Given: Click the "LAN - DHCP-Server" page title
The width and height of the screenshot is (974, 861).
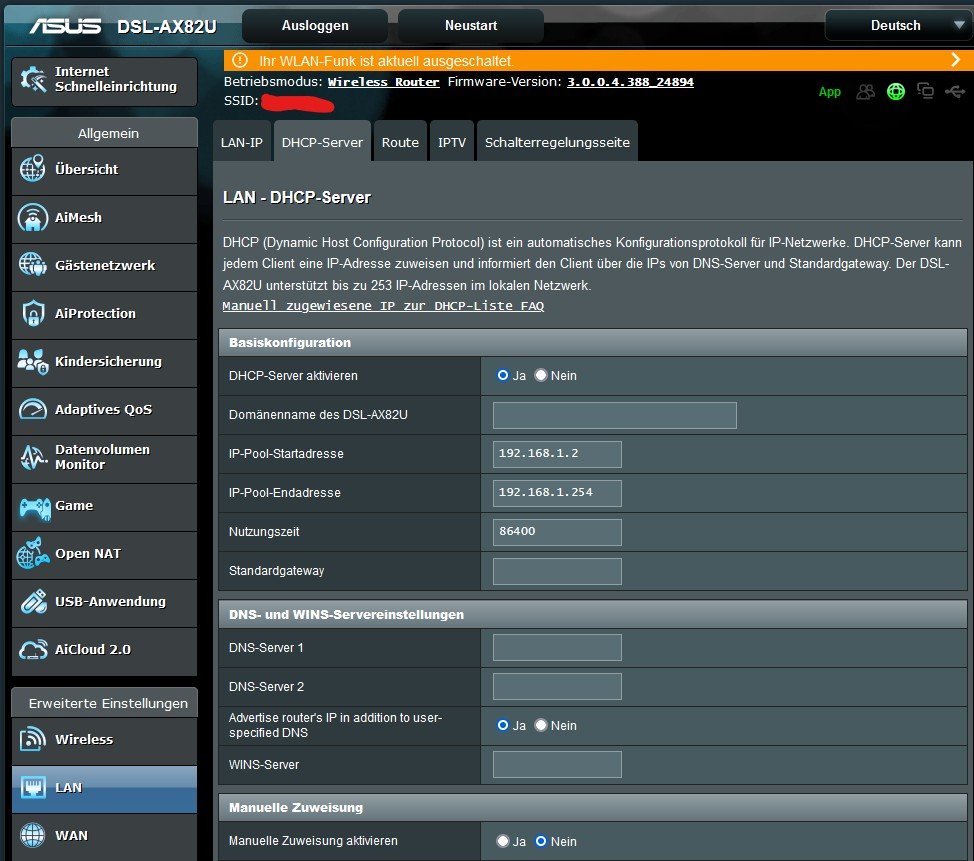Looking at the screenshot, I should pos(296,198).
